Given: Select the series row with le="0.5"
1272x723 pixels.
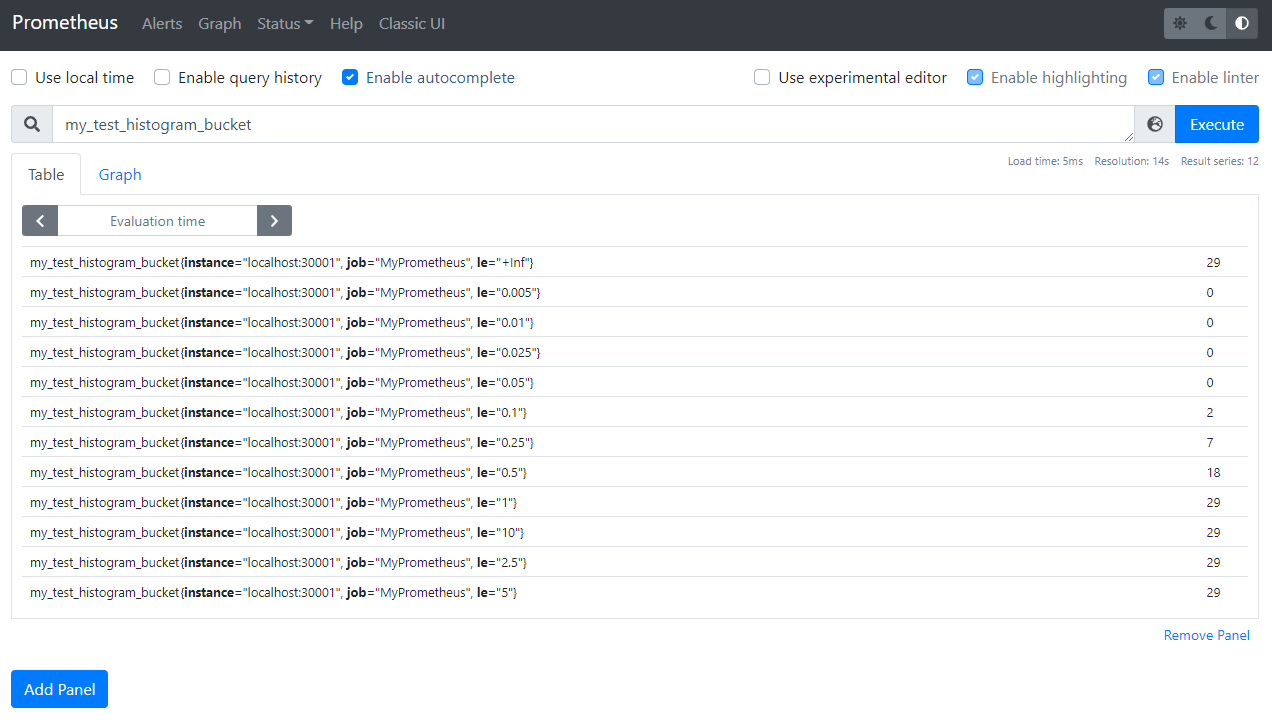Looking at the screenshot, I should (635, 472).
